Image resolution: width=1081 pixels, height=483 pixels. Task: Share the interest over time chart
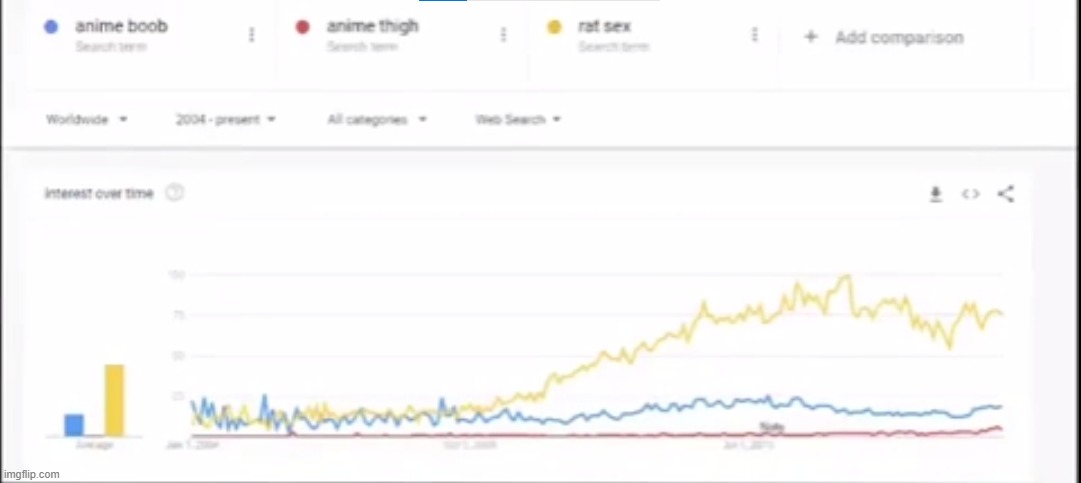coord(1006,194)
